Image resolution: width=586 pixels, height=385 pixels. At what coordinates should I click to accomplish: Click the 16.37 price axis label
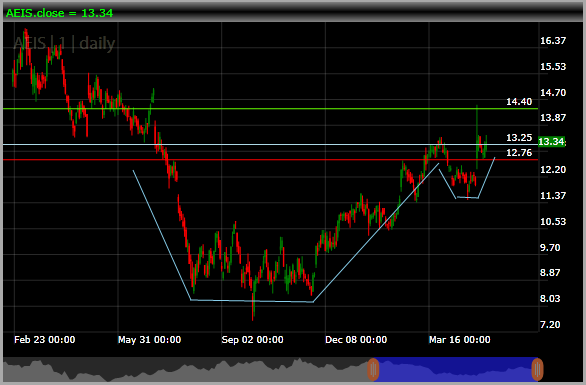click(553, 41)
